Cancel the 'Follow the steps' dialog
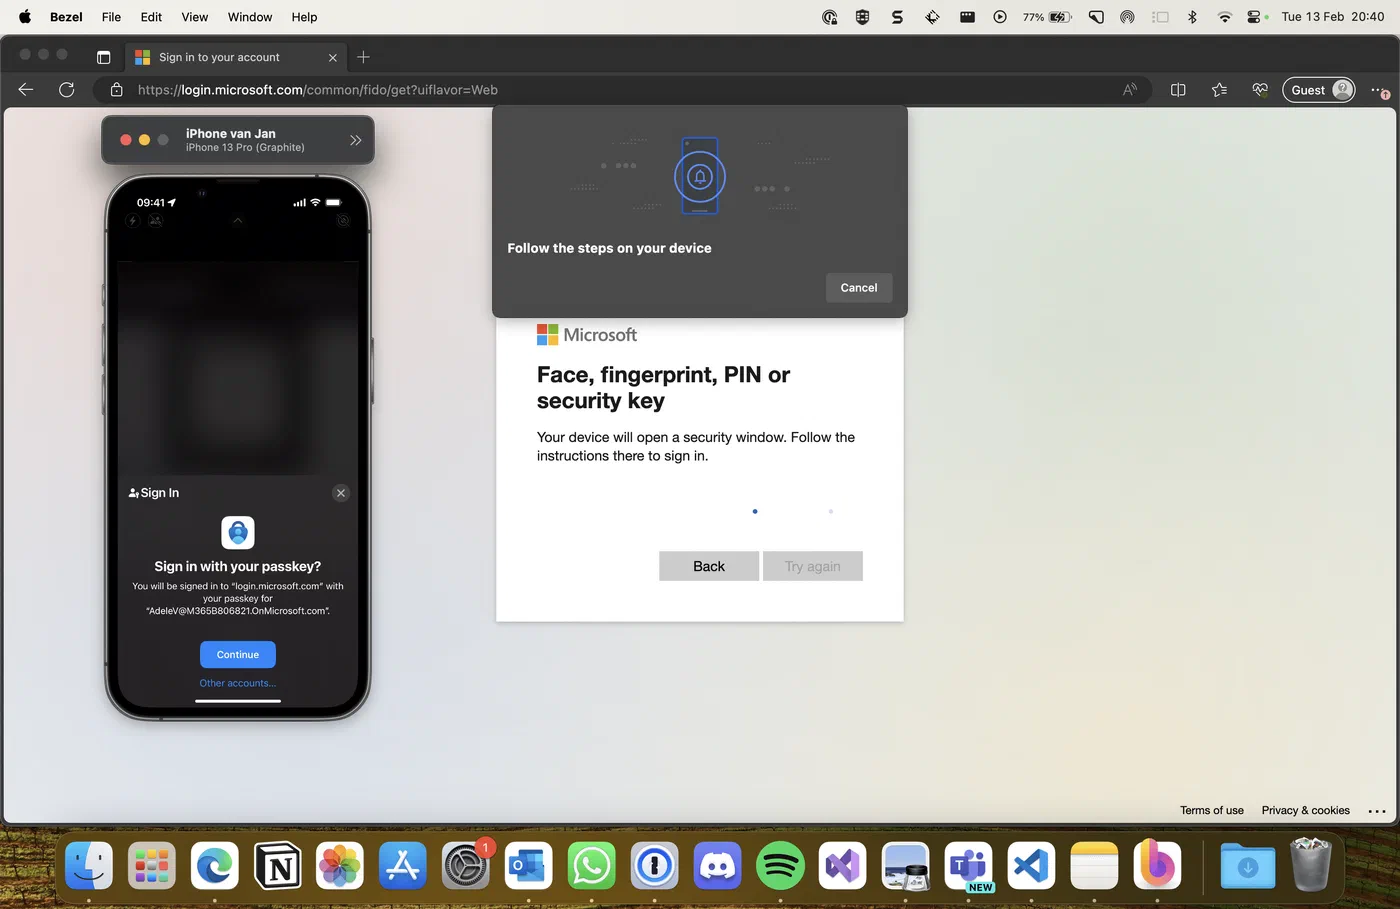 coord(859,288)
